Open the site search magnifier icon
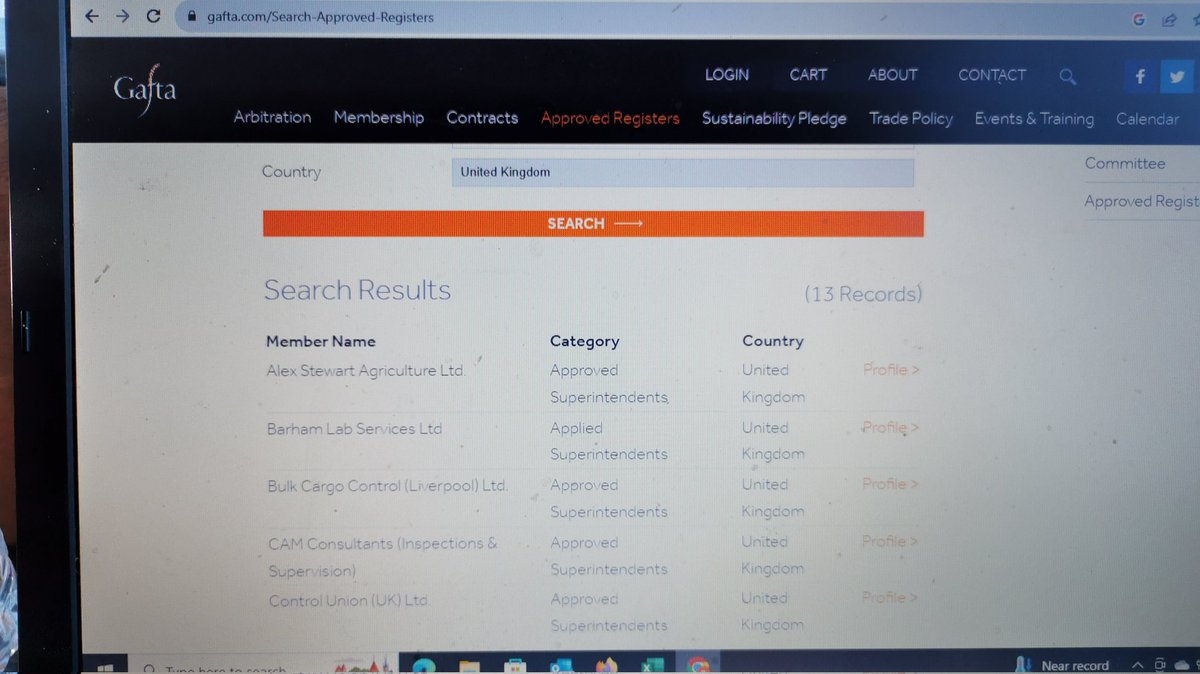This screenshot has width=1200, height=674. (x=1067, y=76)
